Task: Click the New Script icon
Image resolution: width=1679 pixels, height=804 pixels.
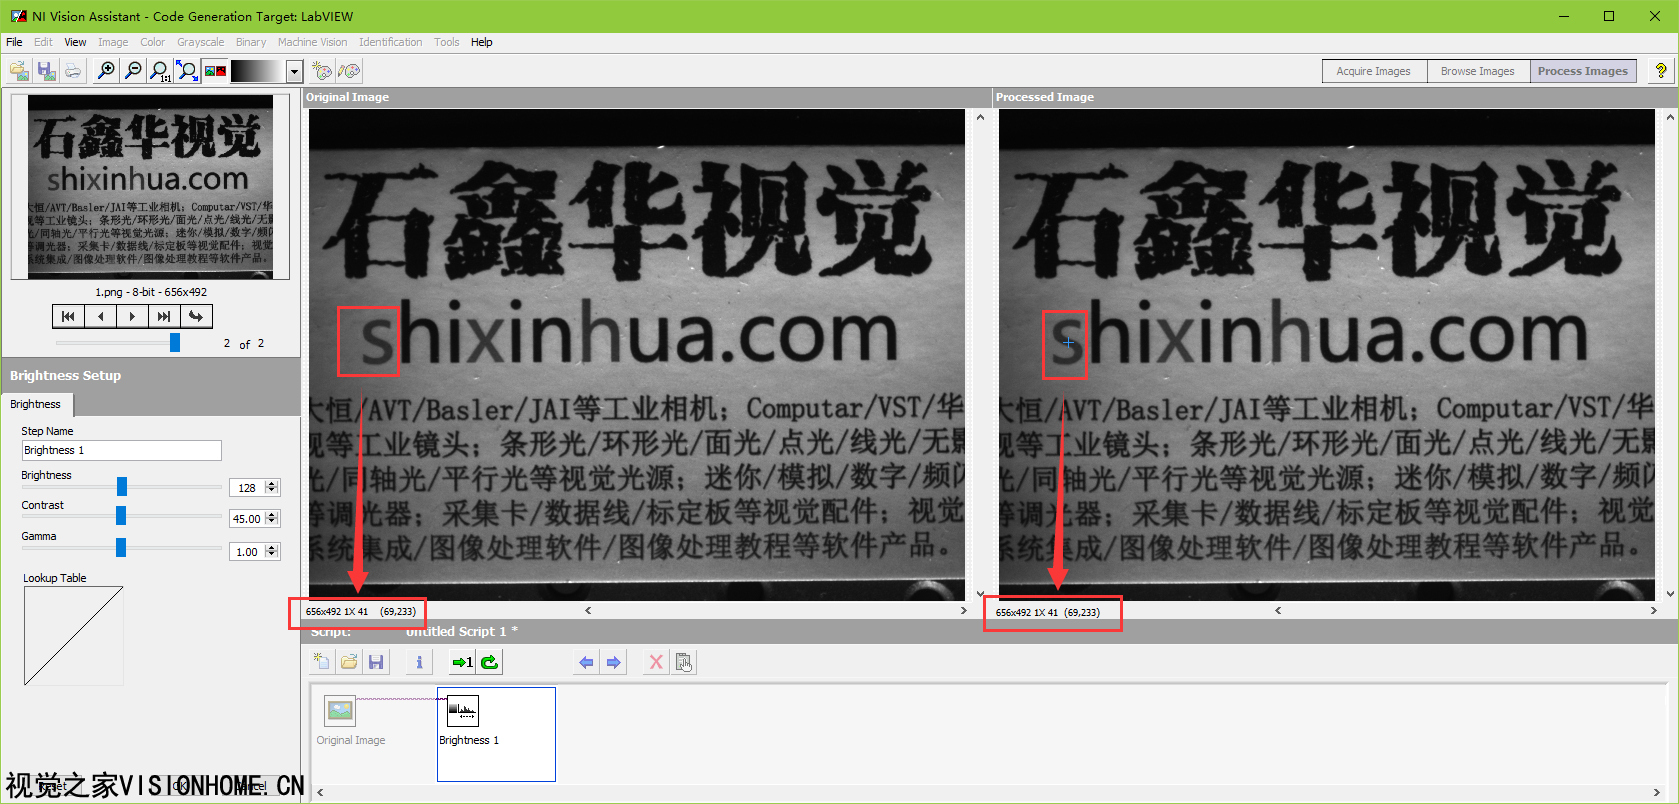Action: tap(321, 662)
